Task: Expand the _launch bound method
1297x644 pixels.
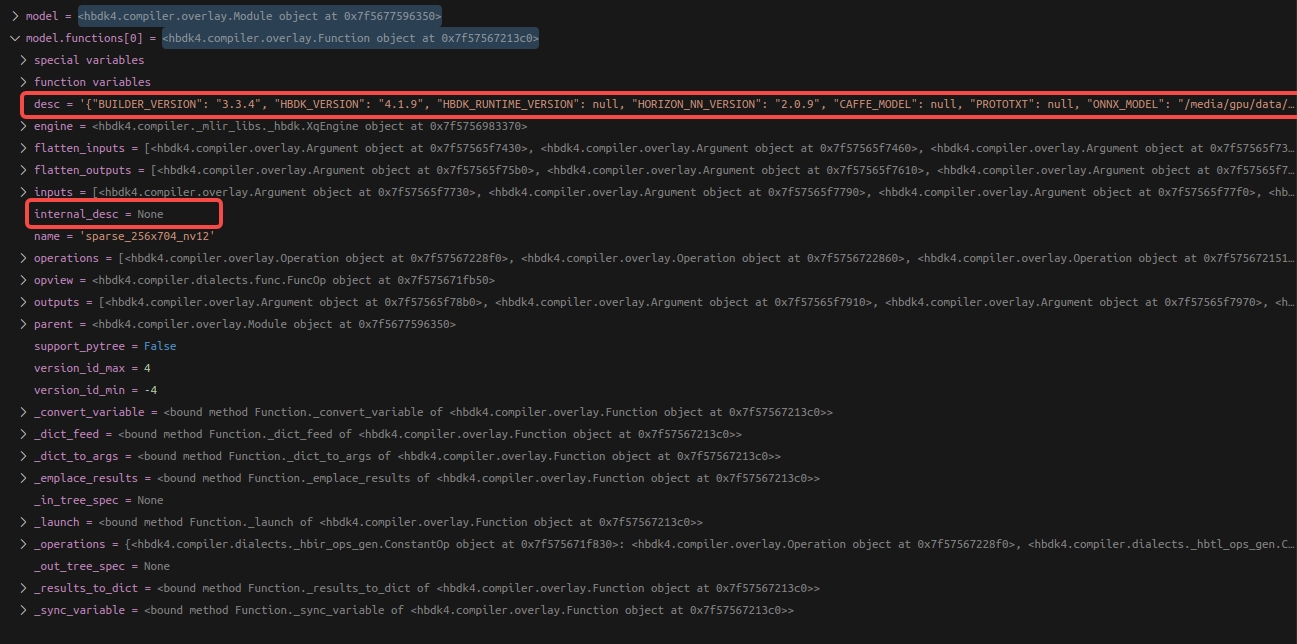Action: click(x=24, y=523)
